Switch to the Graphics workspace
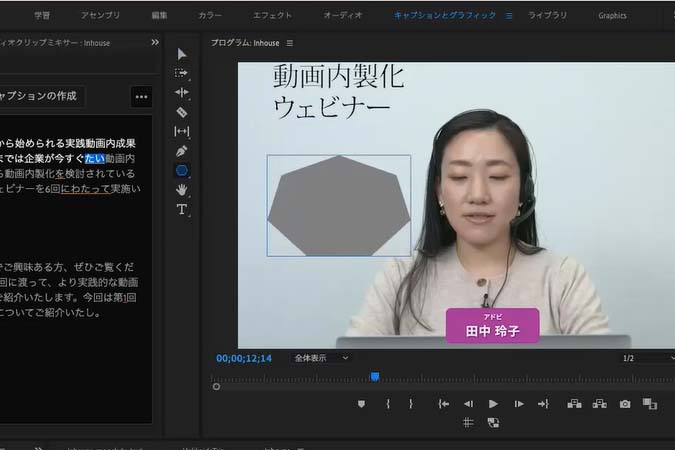The width and height of the screenshot is (675, 450). tap(612, 16)
